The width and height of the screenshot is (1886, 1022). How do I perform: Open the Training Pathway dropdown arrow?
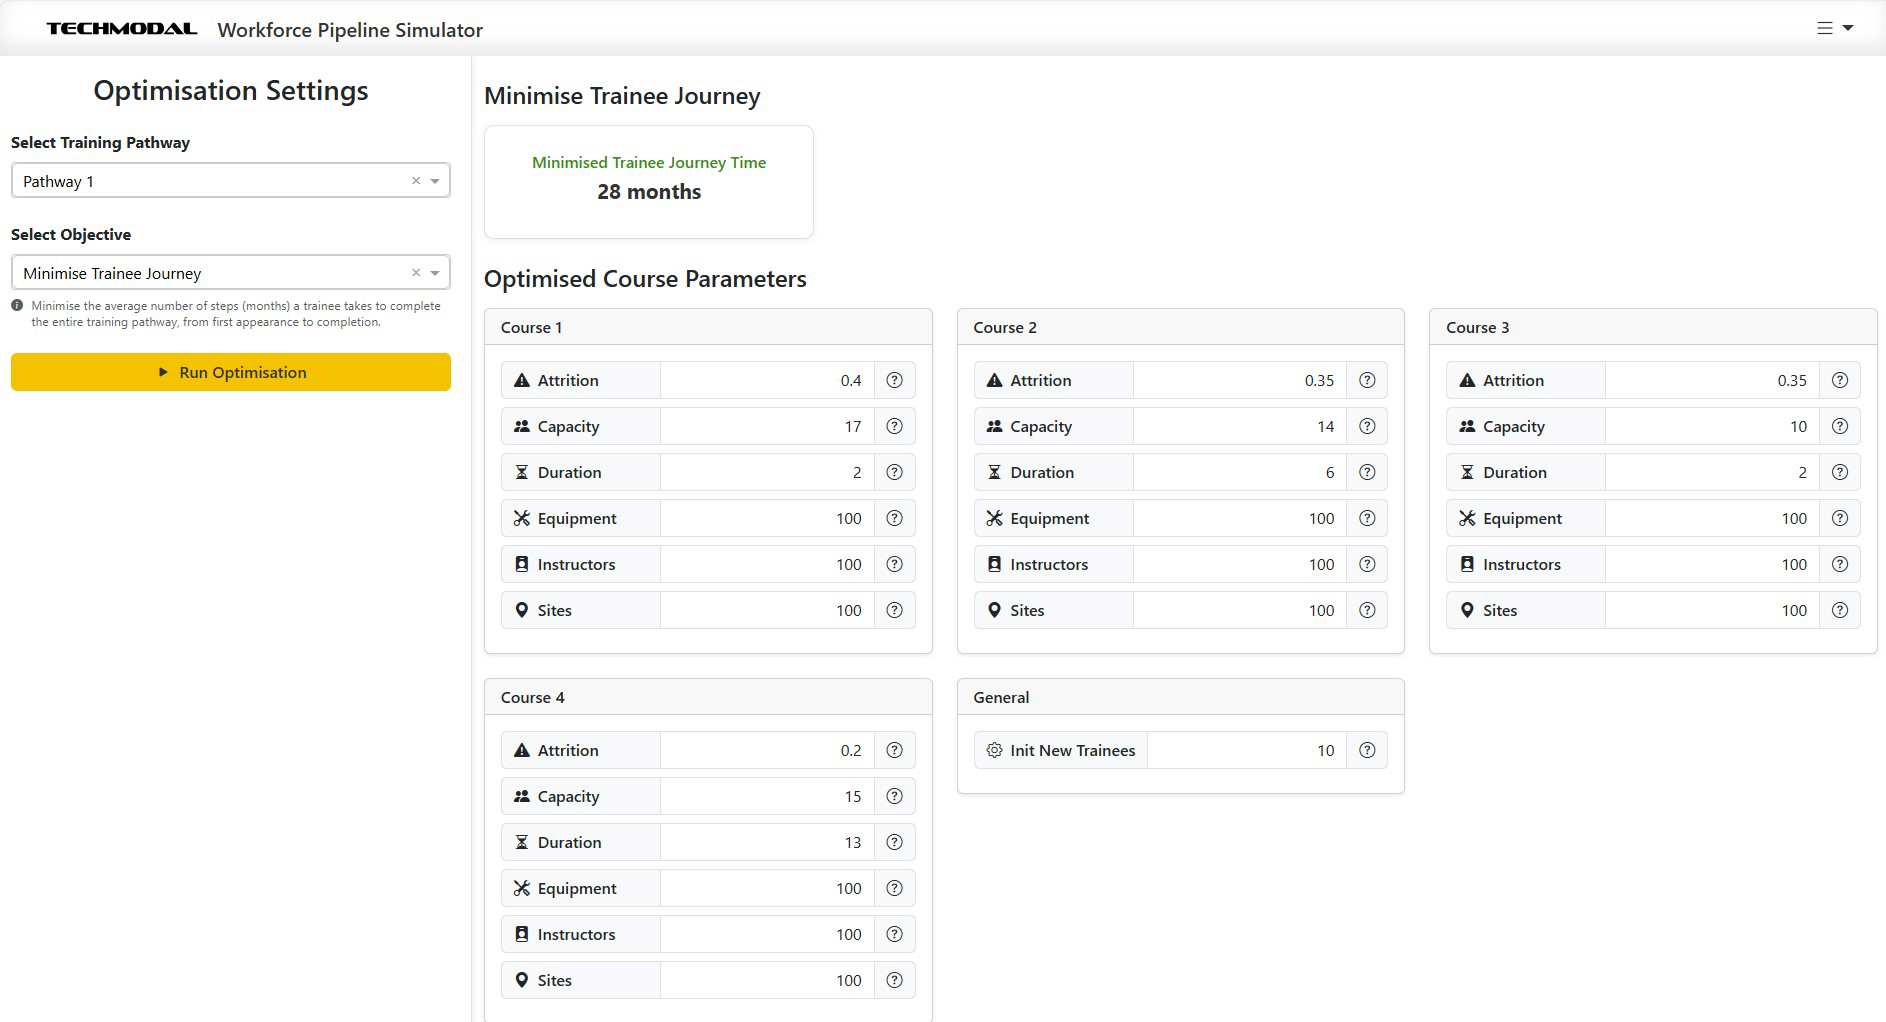point(435,181)
